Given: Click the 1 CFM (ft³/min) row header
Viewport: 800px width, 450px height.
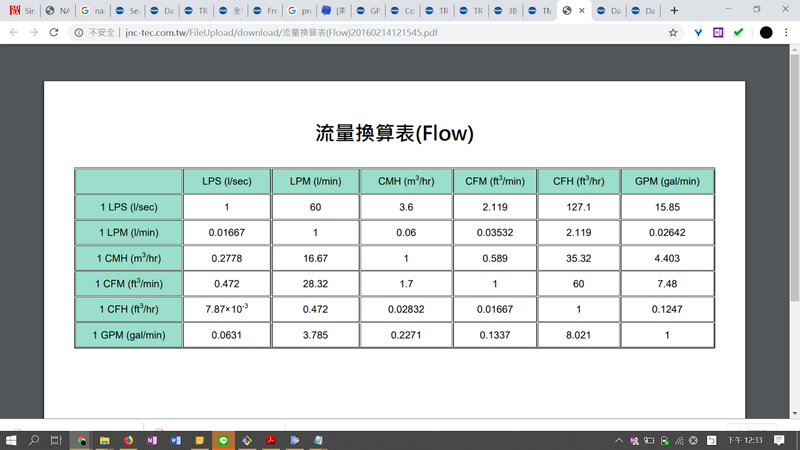Looking at the screenshot, I should coord(129,284).
